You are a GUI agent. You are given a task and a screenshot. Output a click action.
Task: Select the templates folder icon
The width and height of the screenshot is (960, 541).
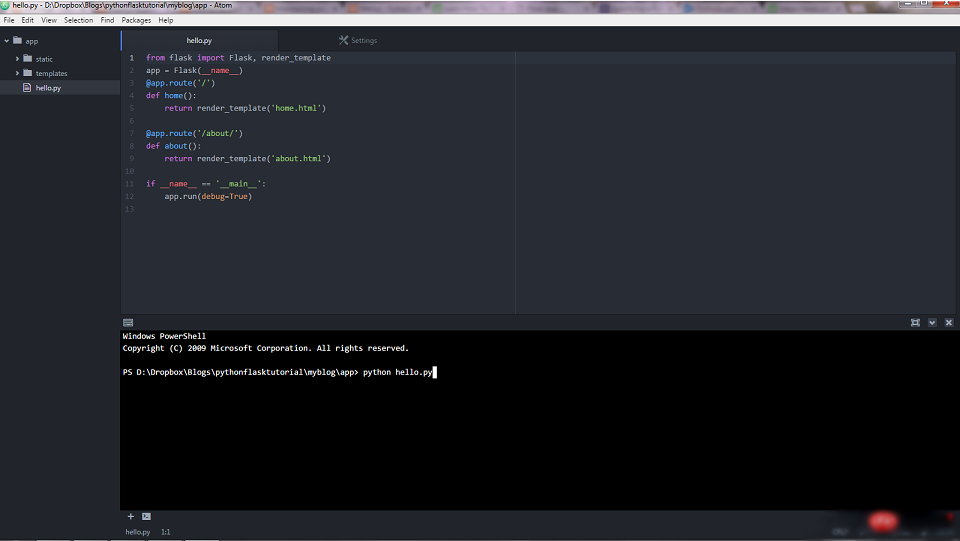coord(28,73)
